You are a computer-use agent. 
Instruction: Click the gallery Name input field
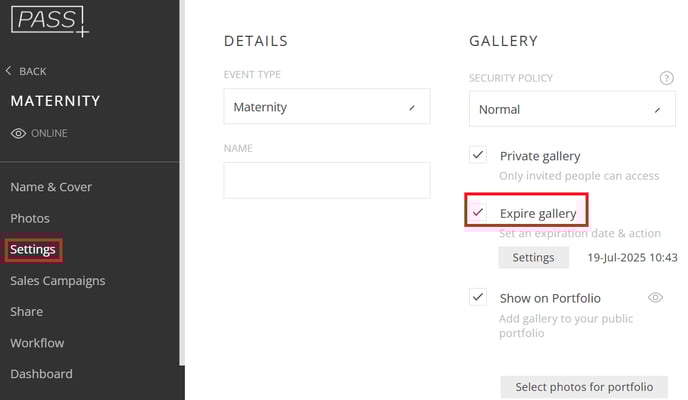coord(327,180)
